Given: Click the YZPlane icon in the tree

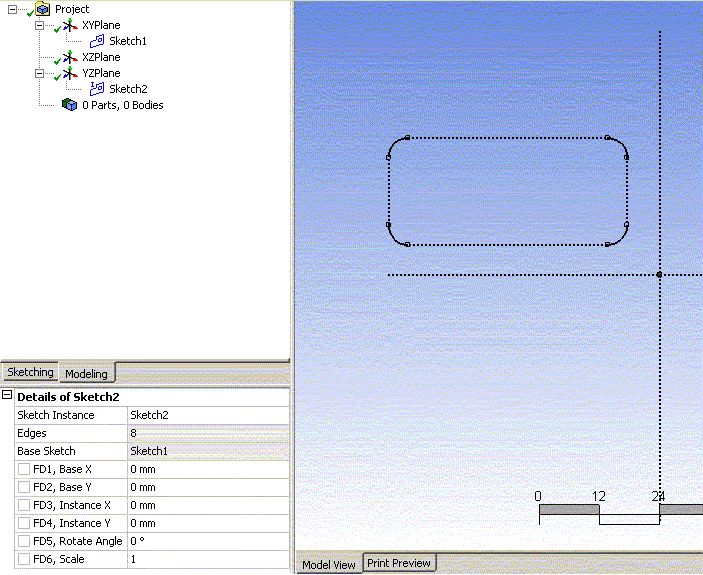Looking at the screenshot, I should pyautogui.click(x=70, y=73).
